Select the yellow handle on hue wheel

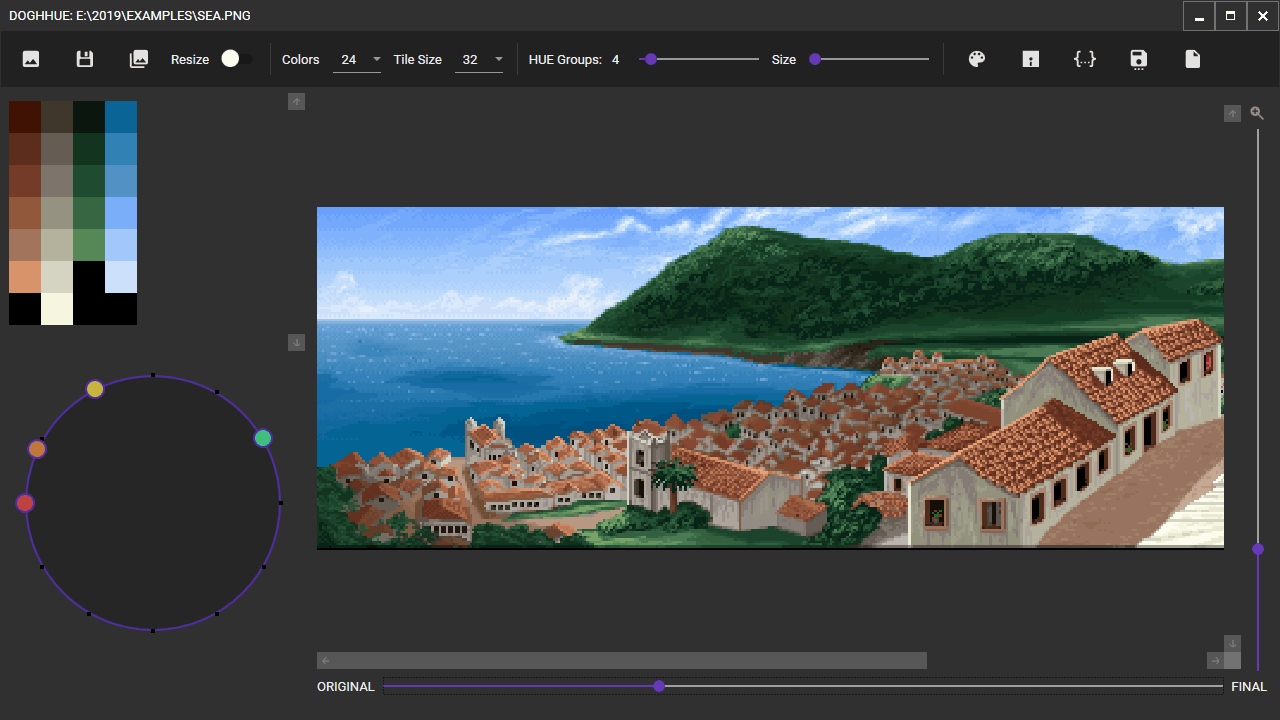(x=95, y=389)
